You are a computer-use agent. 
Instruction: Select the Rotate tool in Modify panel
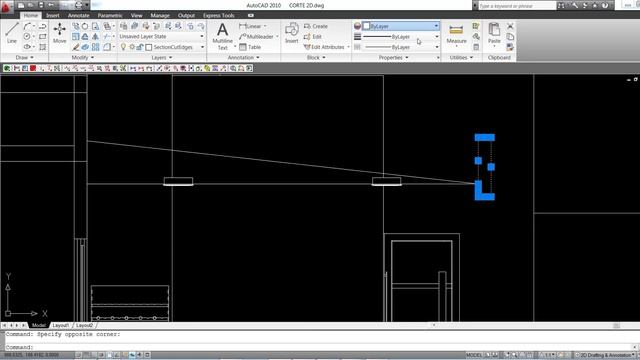tap(85, 26)
